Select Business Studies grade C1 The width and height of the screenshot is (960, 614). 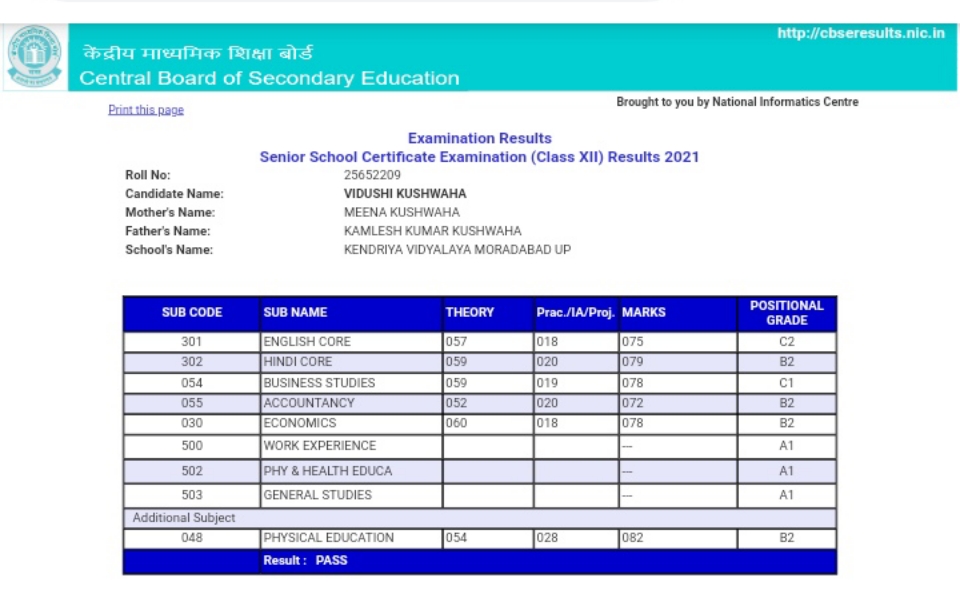[x=787, y=383]
